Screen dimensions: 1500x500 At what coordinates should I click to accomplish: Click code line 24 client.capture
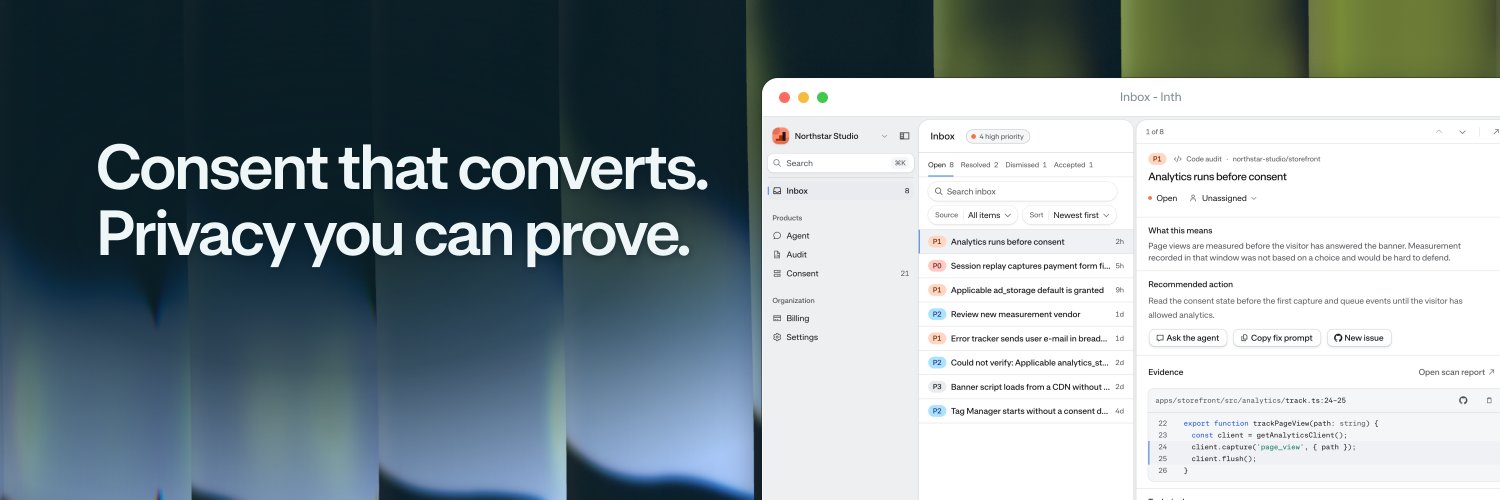click(x=1272, y=447)
